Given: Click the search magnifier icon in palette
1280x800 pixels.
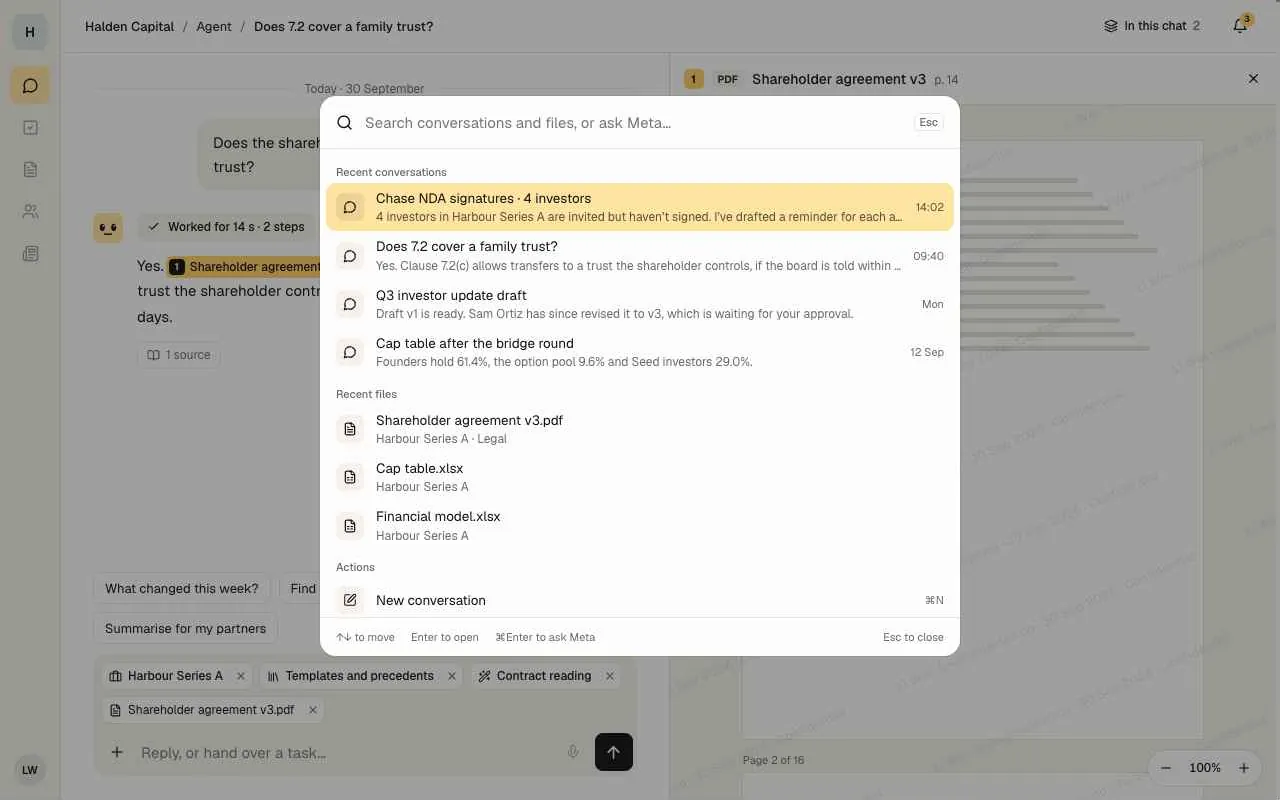Looking at the screenshot, I should [344, 123].
